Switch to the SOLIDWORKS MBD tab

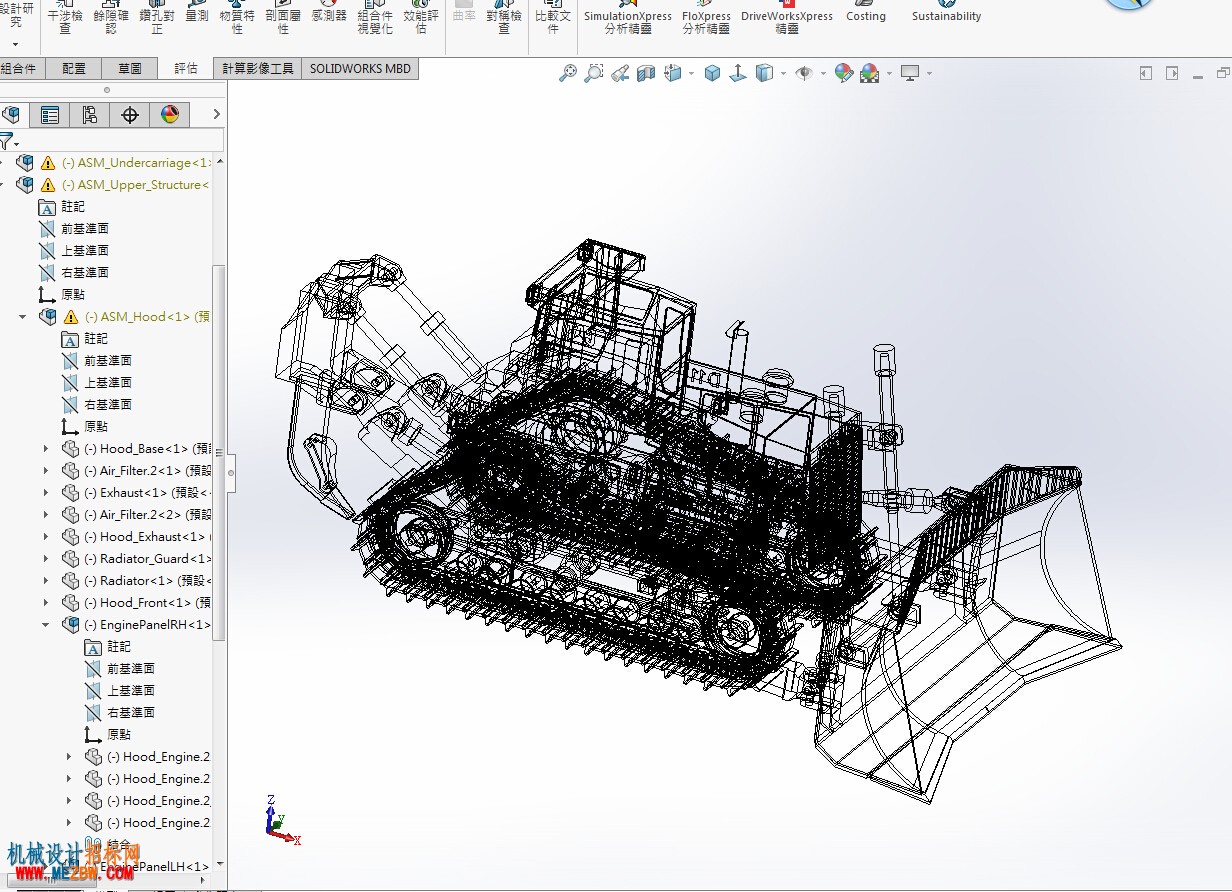click(360, 68)
